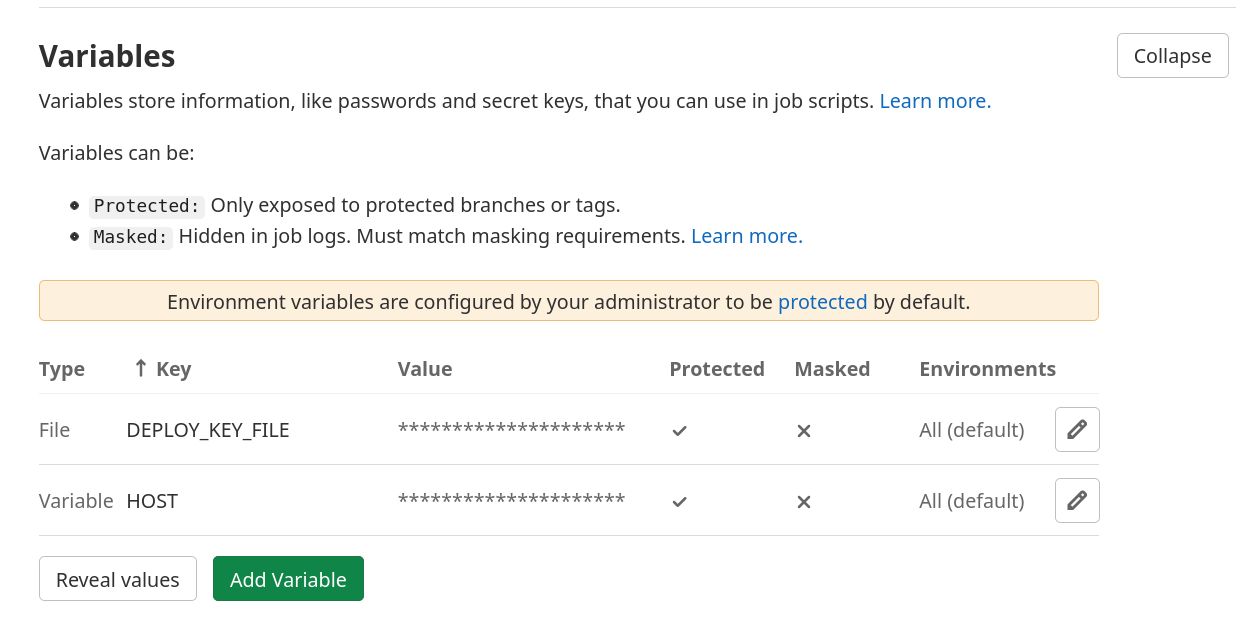The image size is (1248, 619).
Task: Click the Value column header
Action: [x=425, y=369]
